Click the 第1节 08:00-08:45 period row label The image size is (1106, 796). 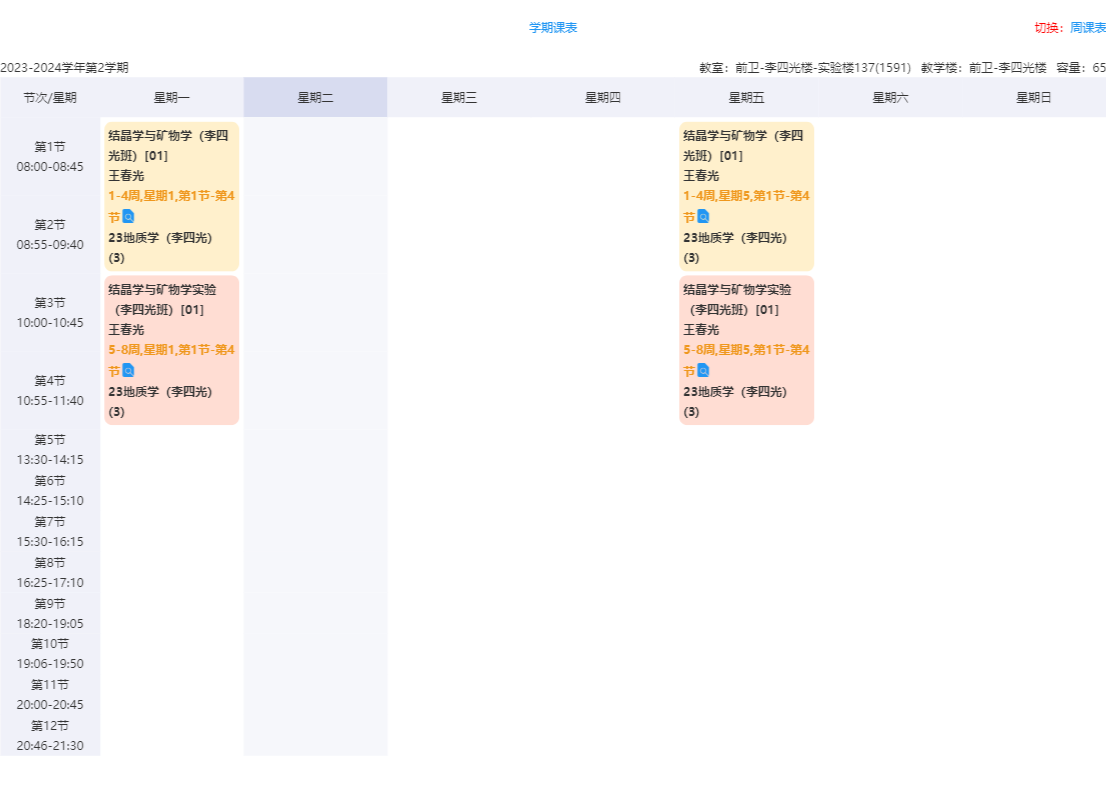(x=50, y=156)
